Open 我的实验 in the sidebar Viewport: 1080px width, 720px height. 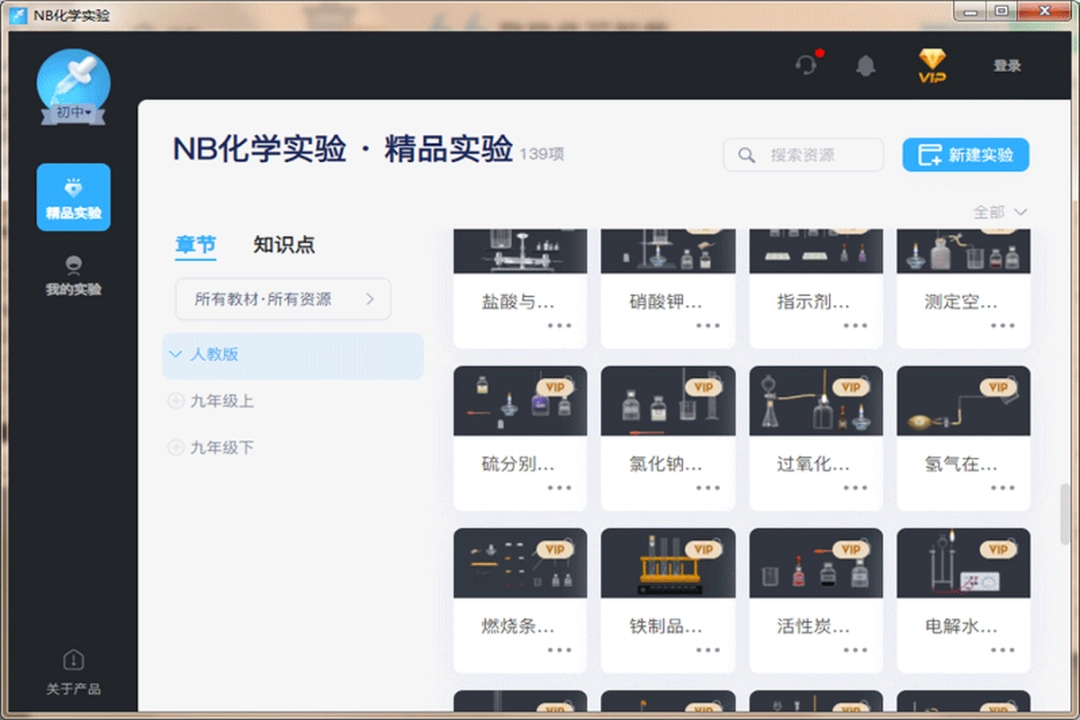72,274
